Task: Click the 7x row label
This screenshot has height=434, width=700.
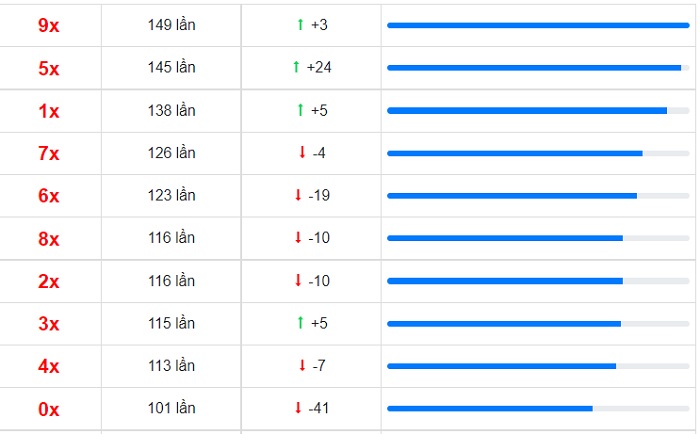Action: coord(49,153)
